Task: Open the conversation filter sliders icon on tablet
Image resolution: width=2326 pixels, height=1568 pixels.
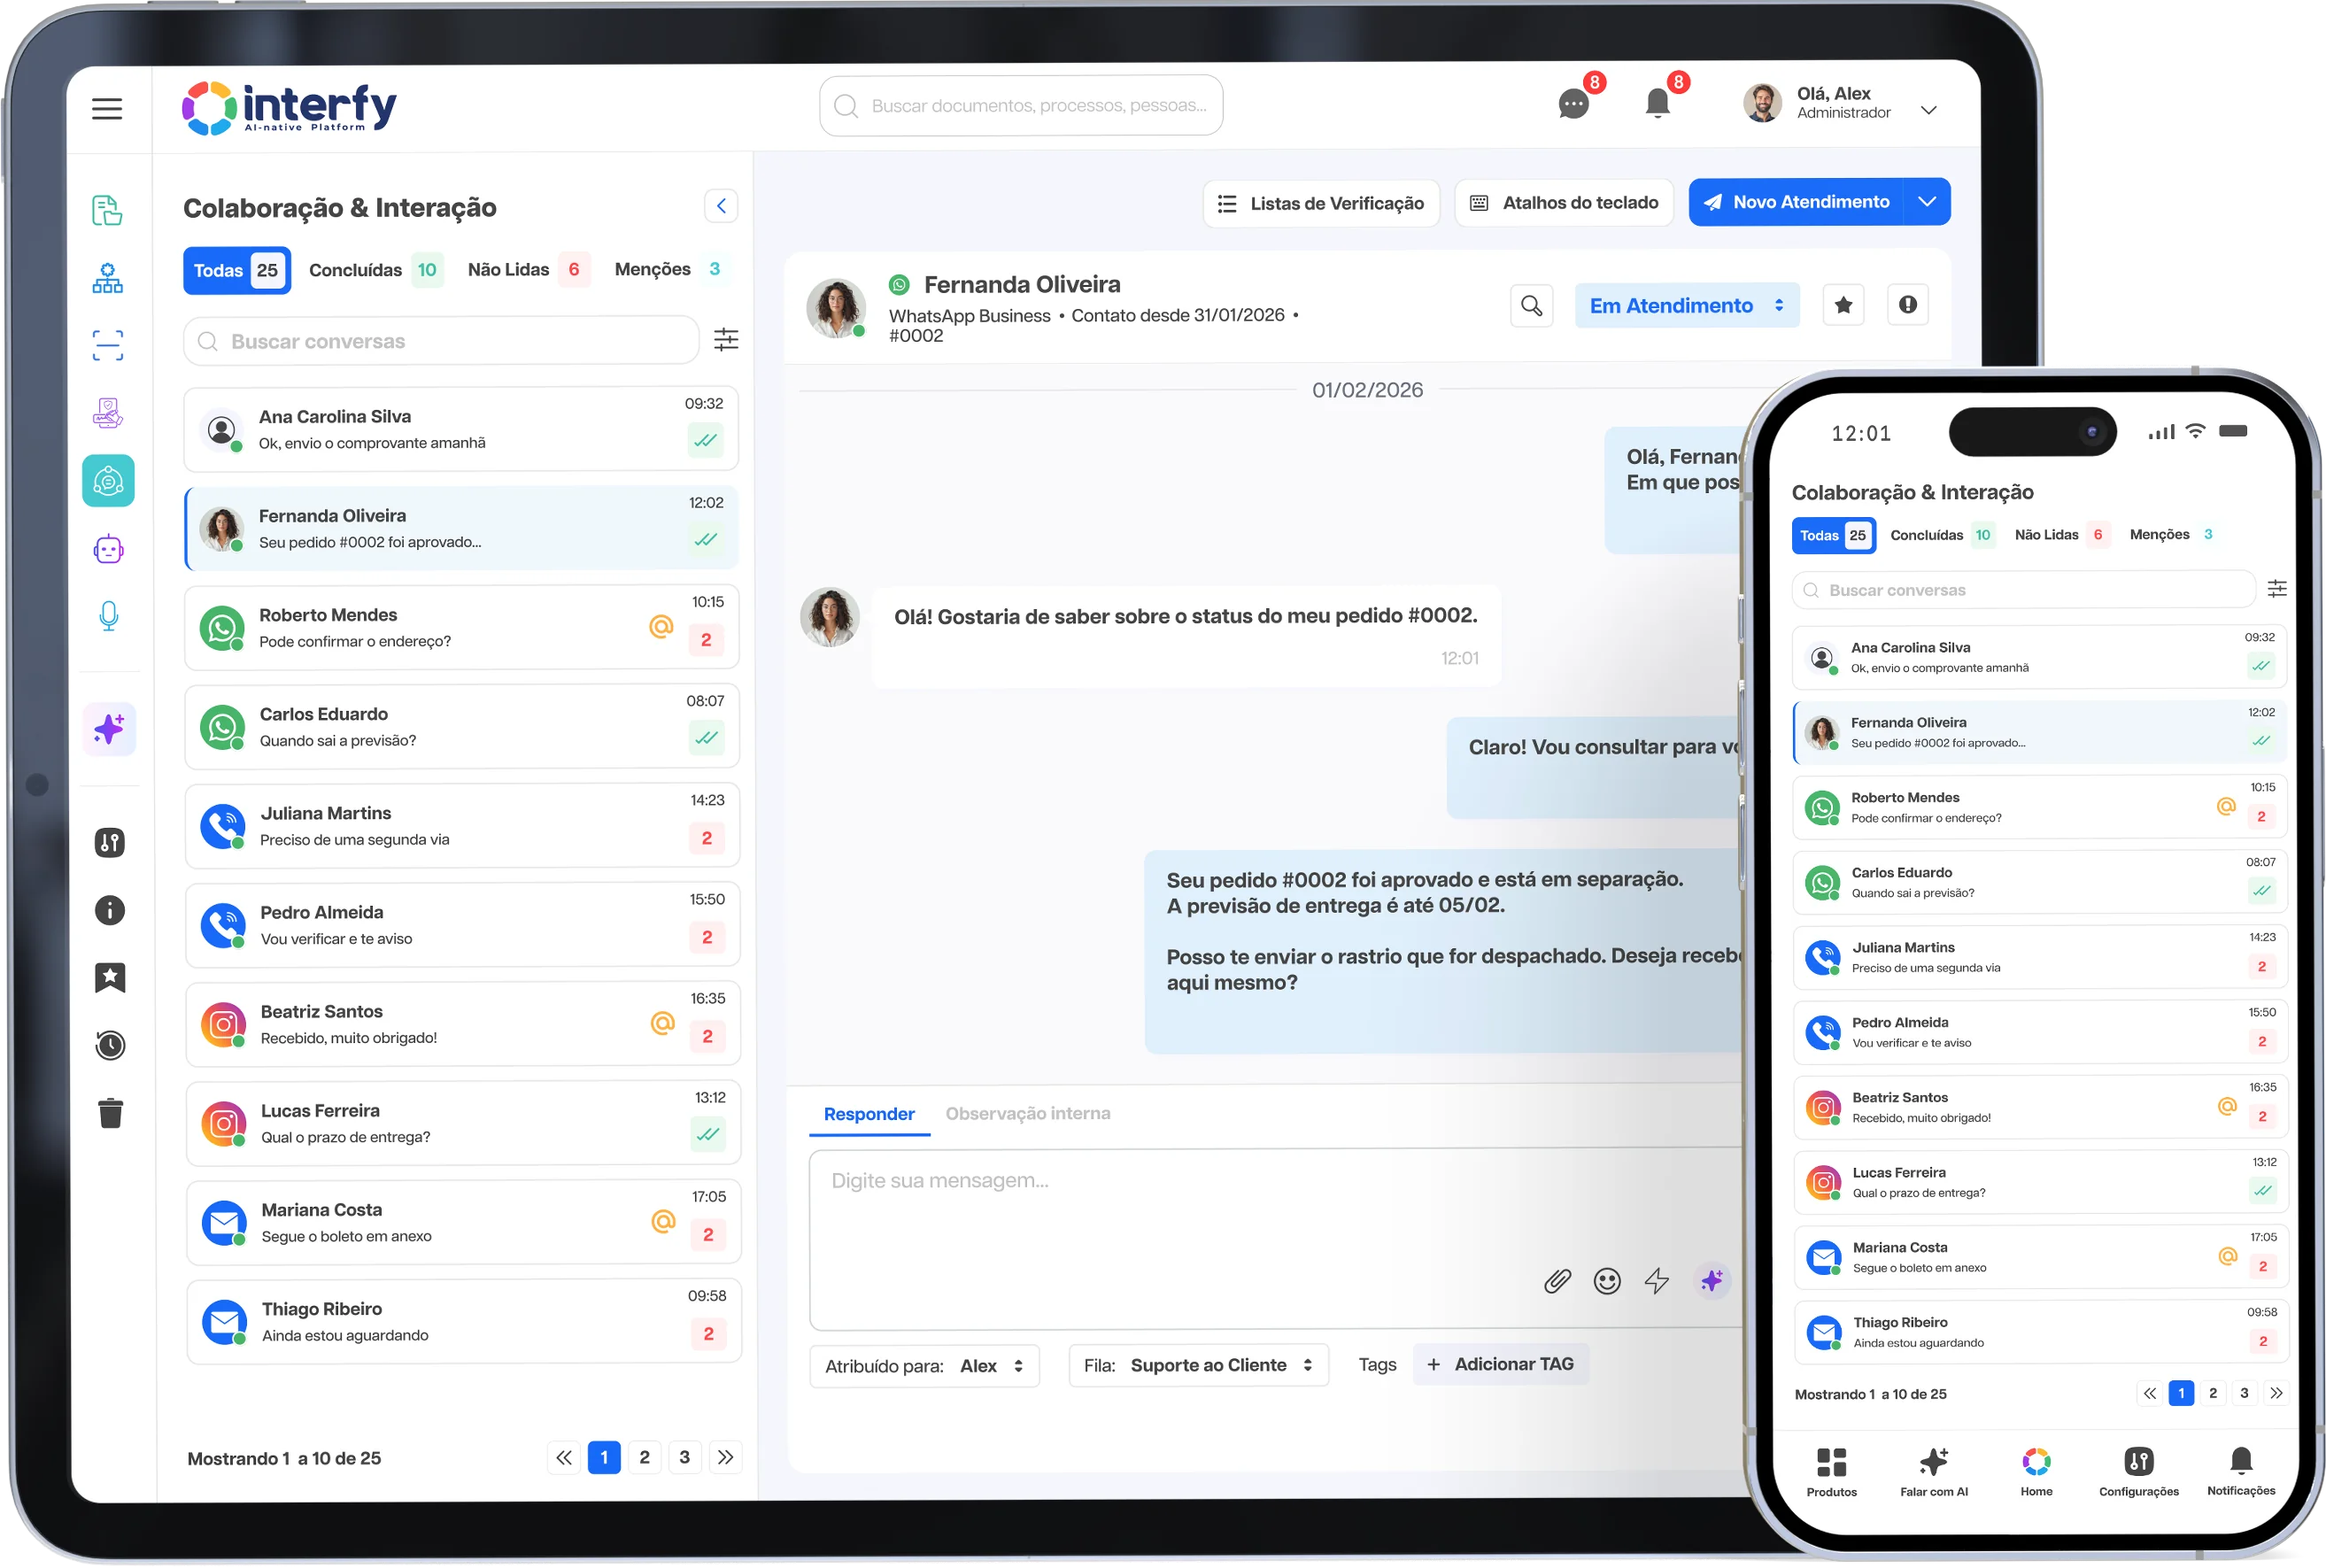Action: (x=726, y=340)
